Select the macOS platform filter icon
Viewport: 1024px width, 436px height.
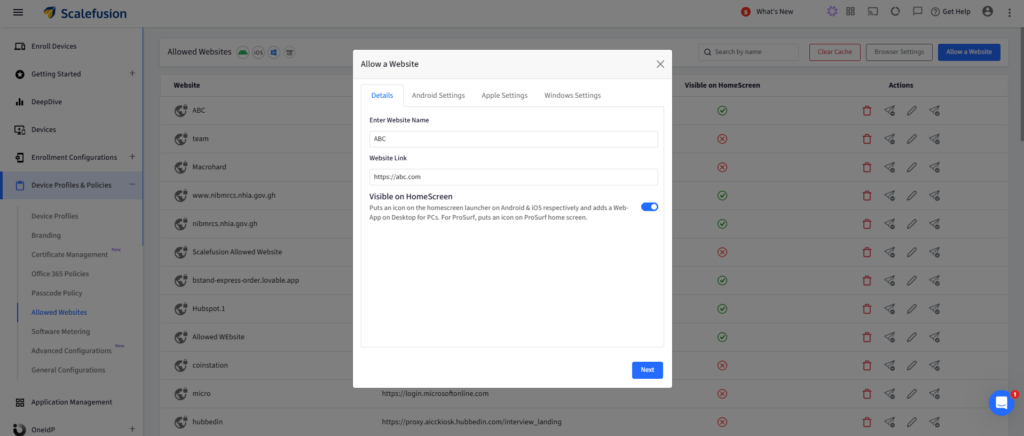click(x=289, y=52)
